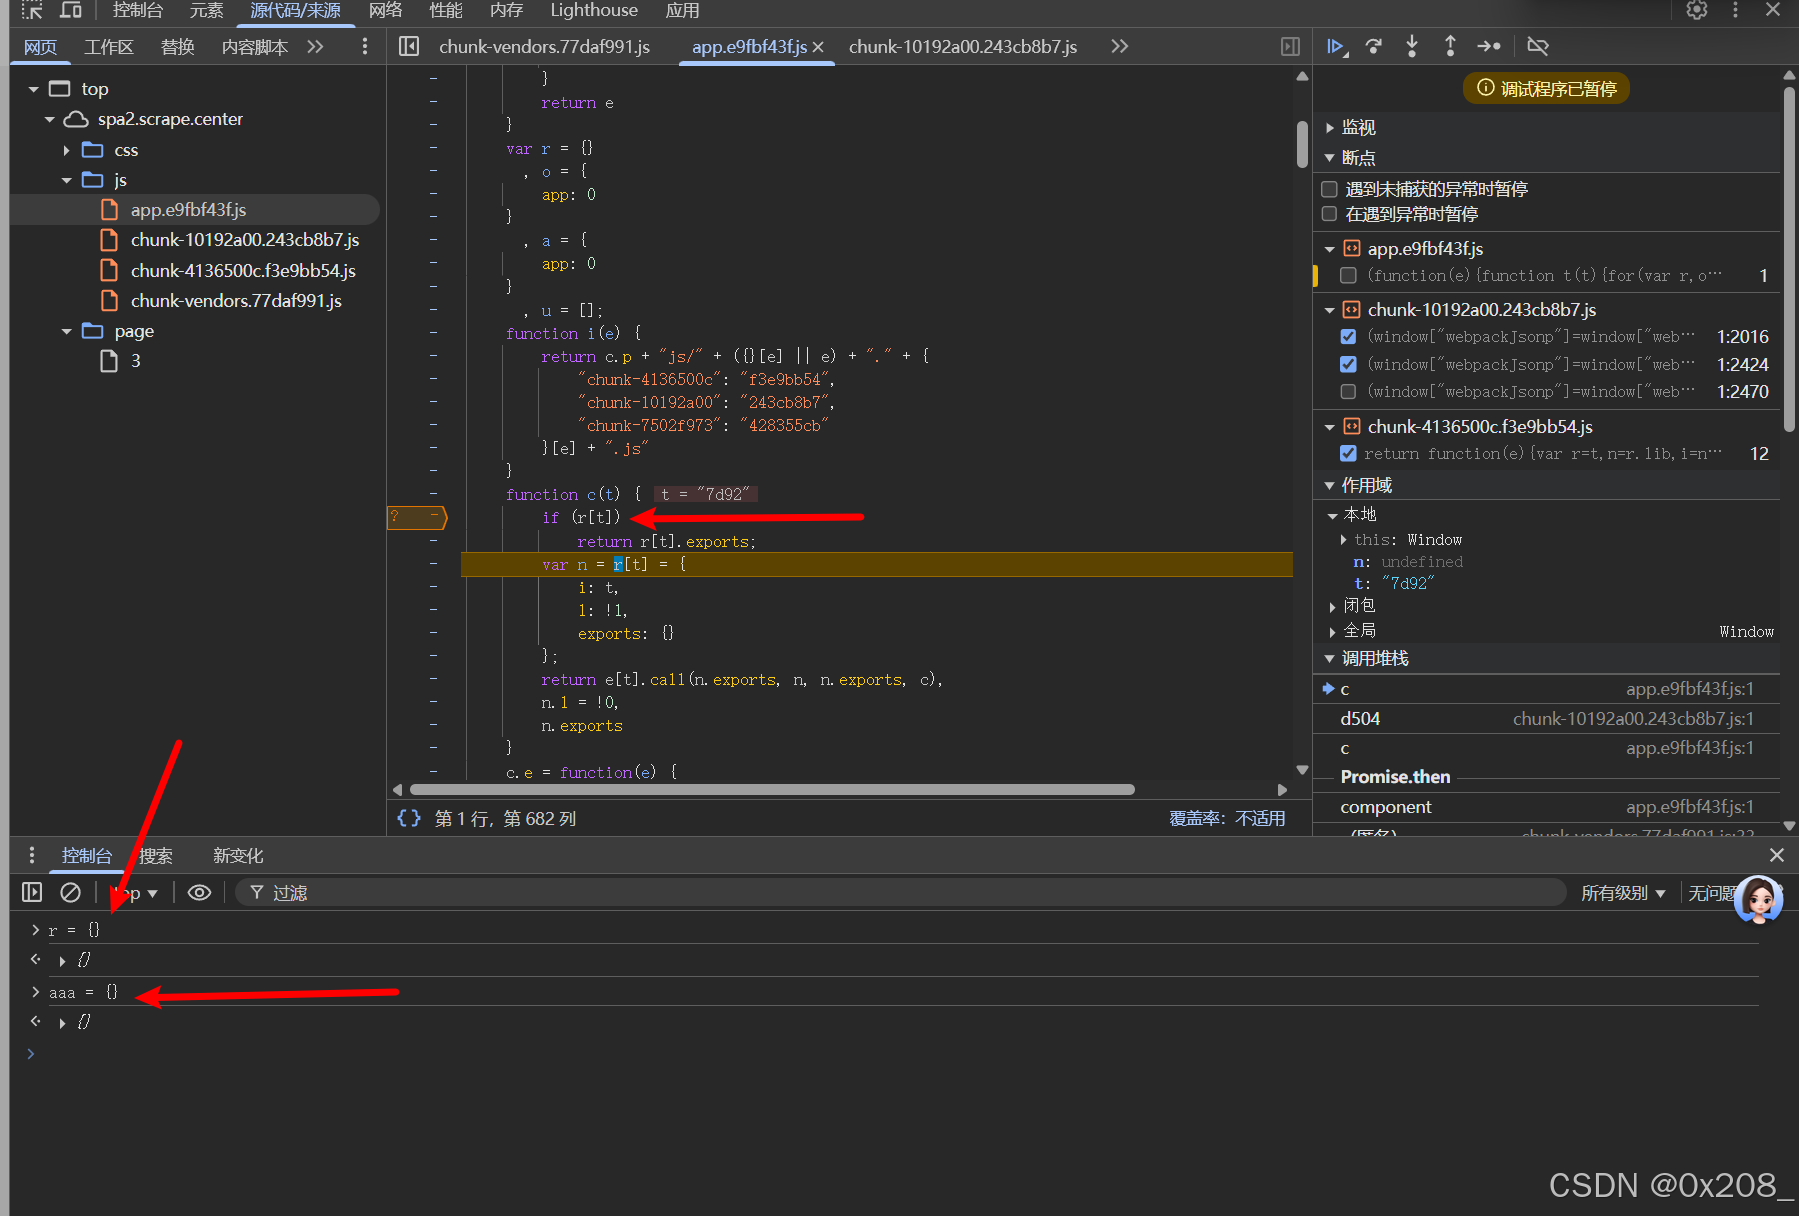Open chunk-4136500c.f3e9bb54.js in tree
The image size is (1799, 1216).
pyautogui.click(x=243, y=271)
